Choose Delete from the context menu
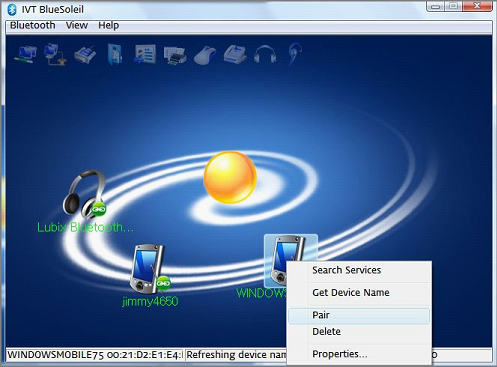Image resolution: width=497 pixels, height=367 pixels. (x=359, y=332)
